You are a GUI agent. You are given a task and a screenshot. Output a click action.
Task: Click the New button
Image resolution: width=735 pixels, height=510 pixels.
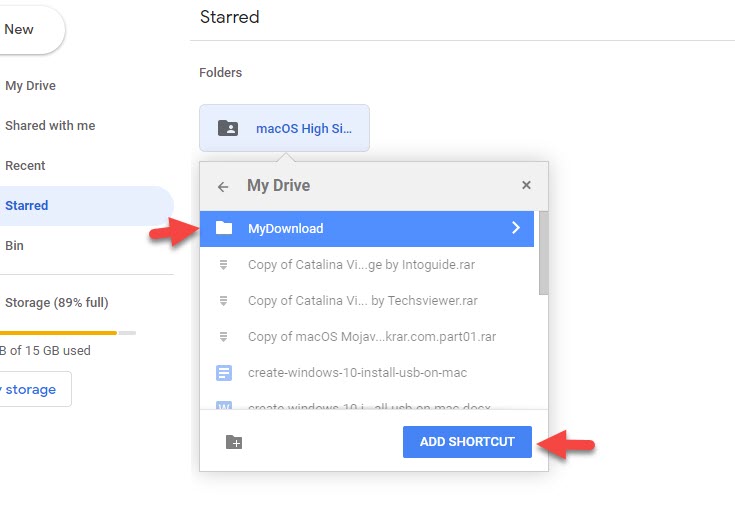click(x=22, y=30)
